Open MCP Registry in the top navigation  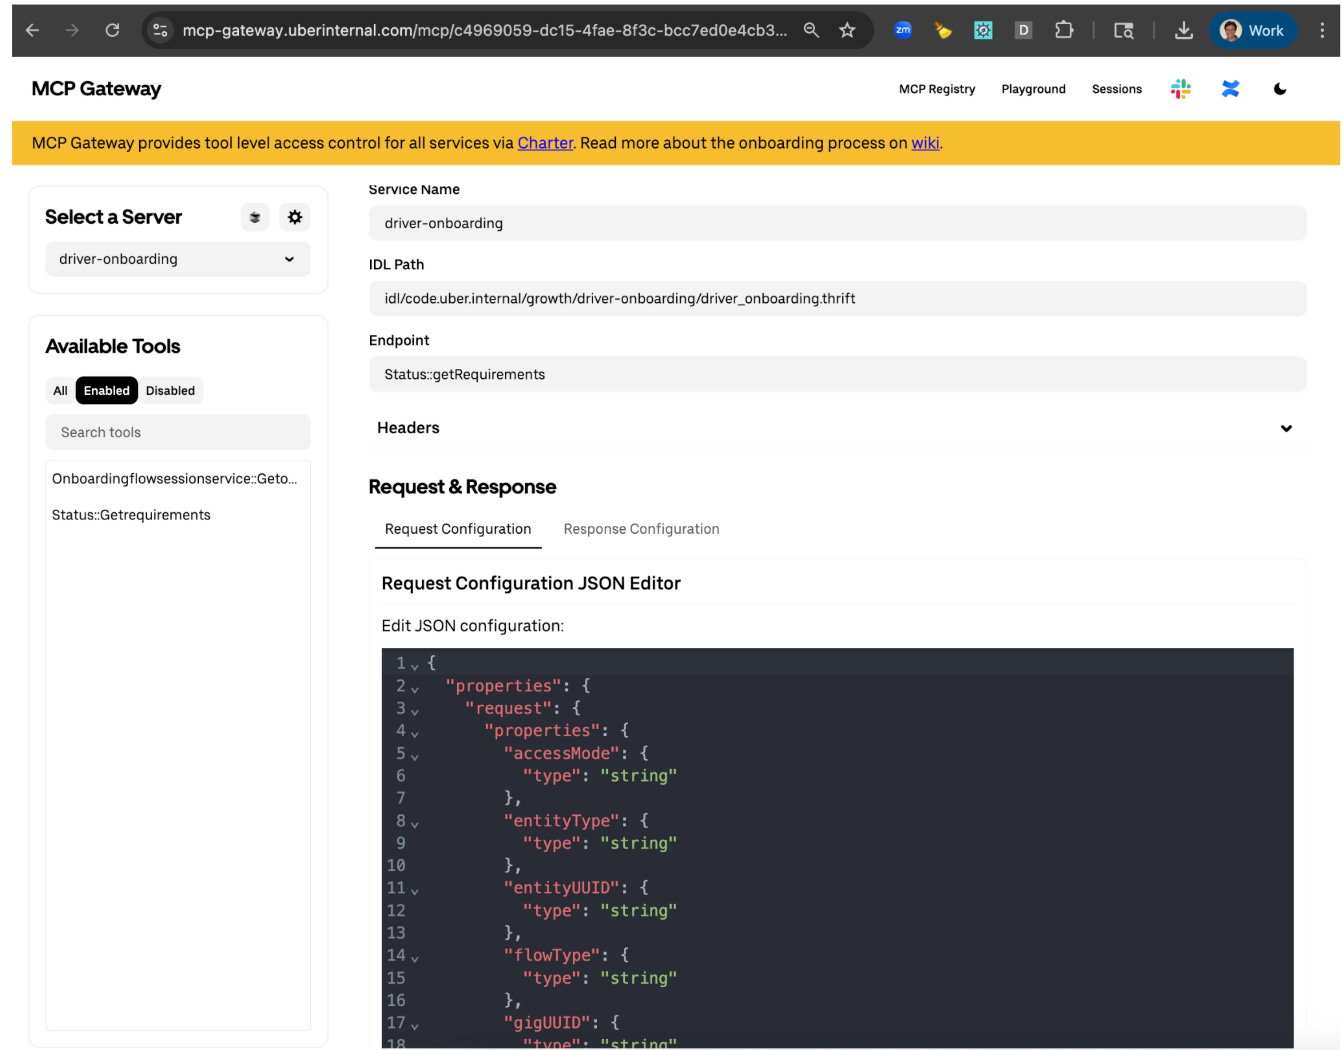pos(937,89)
